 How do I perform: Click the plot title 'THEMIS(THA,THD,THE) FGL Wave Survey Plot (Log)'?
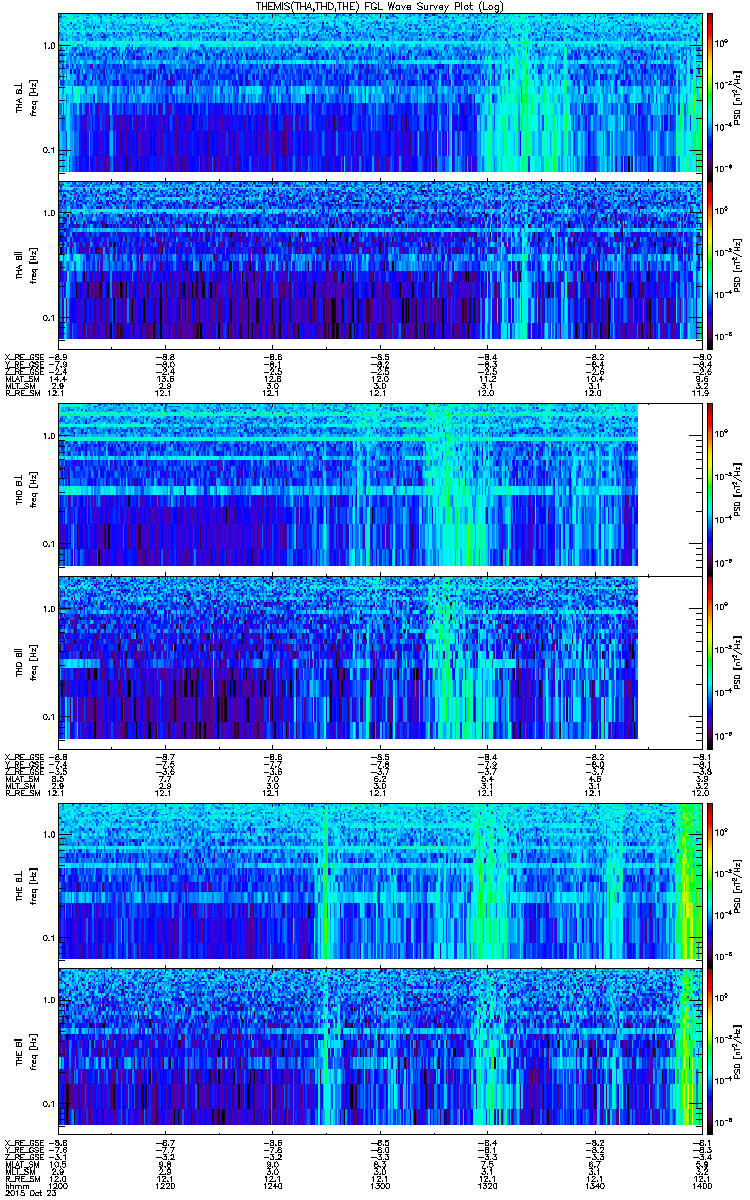click(x=381, y=7)
